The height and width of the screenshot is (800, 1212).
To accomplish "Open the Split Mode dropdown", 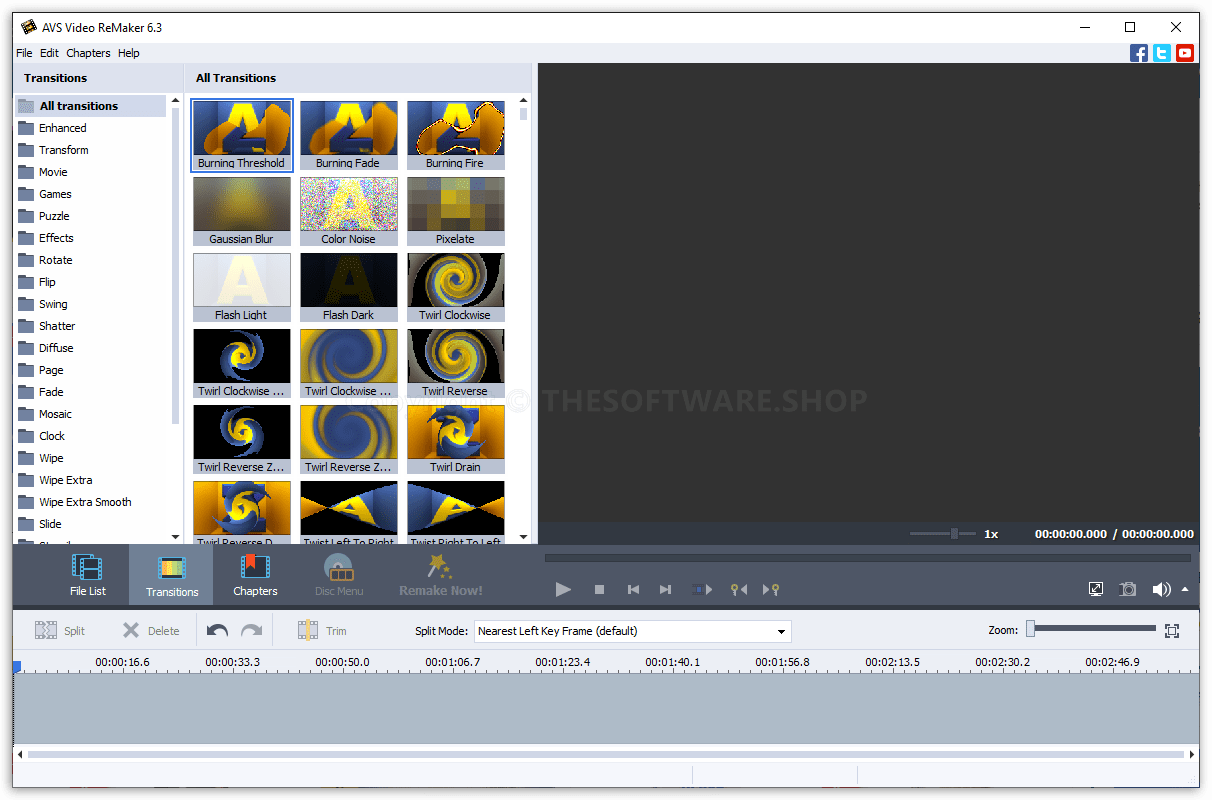I will 633,631.
